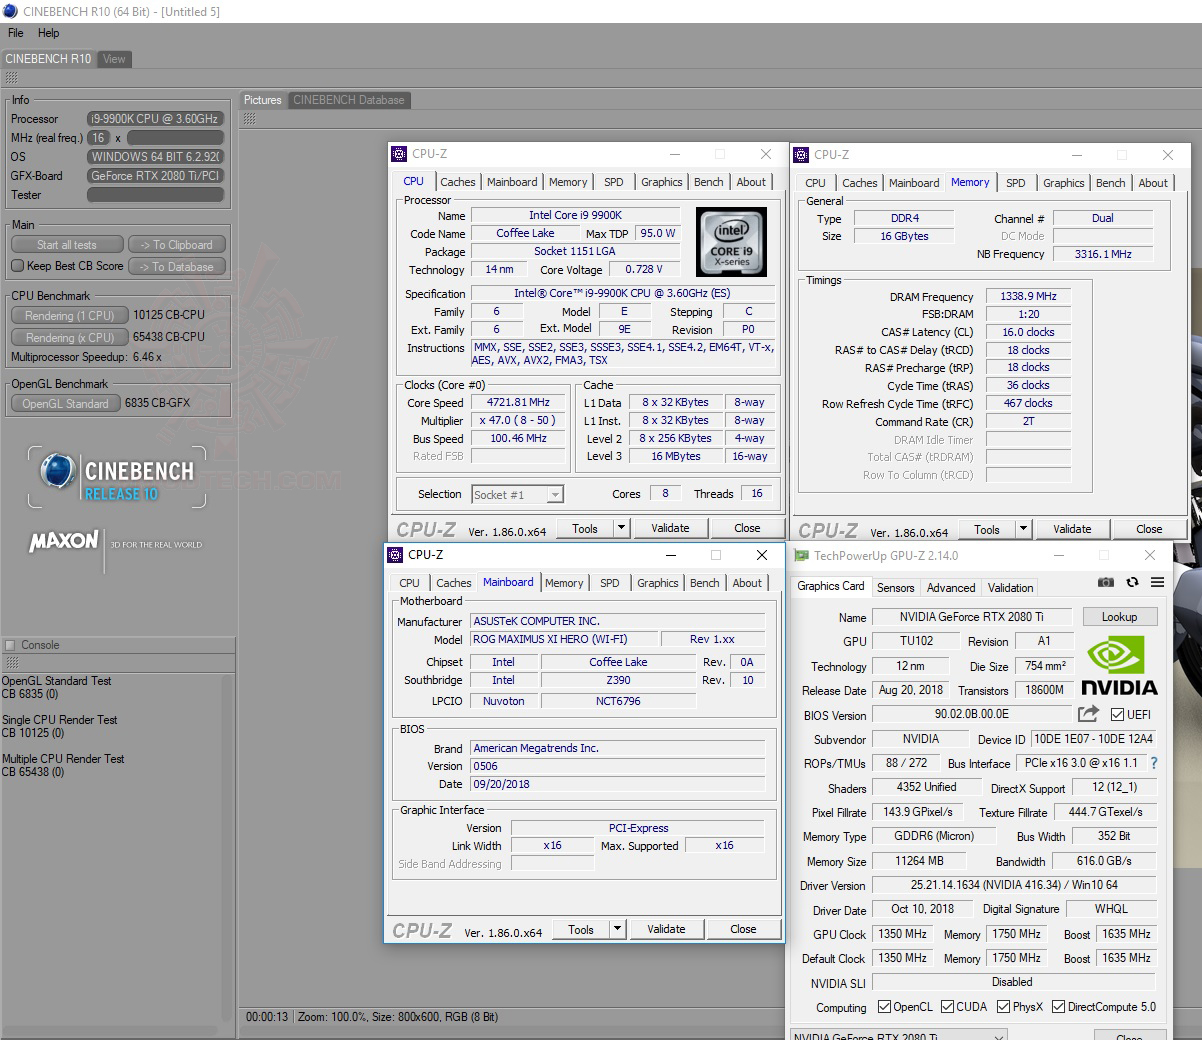Toggle the PhysX checkbox
This screenshot has height=1040, width=1202.
[x=1003, y=1007]
